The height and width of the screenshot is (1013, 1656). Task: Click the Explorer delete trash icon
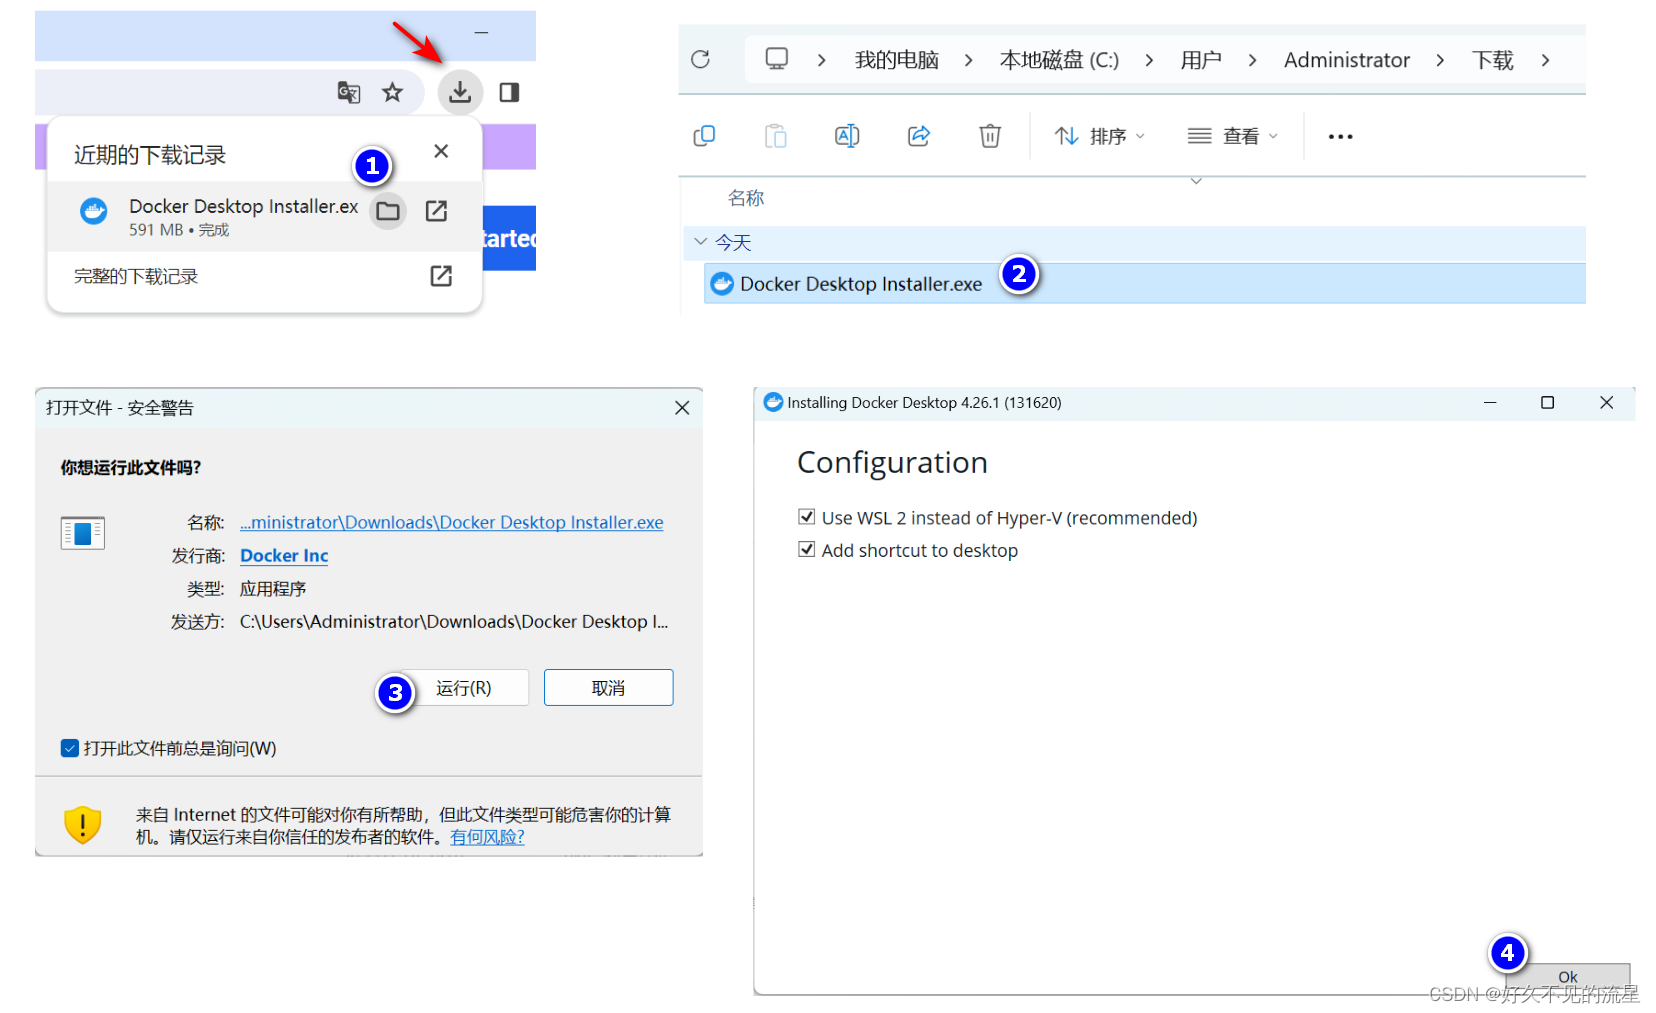[x=990, y=135]
